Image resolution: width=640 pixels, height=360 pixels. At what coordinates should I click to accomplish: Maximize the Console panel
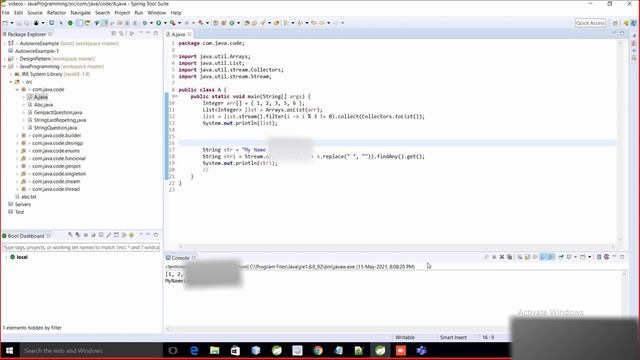(x=622, y=257)
